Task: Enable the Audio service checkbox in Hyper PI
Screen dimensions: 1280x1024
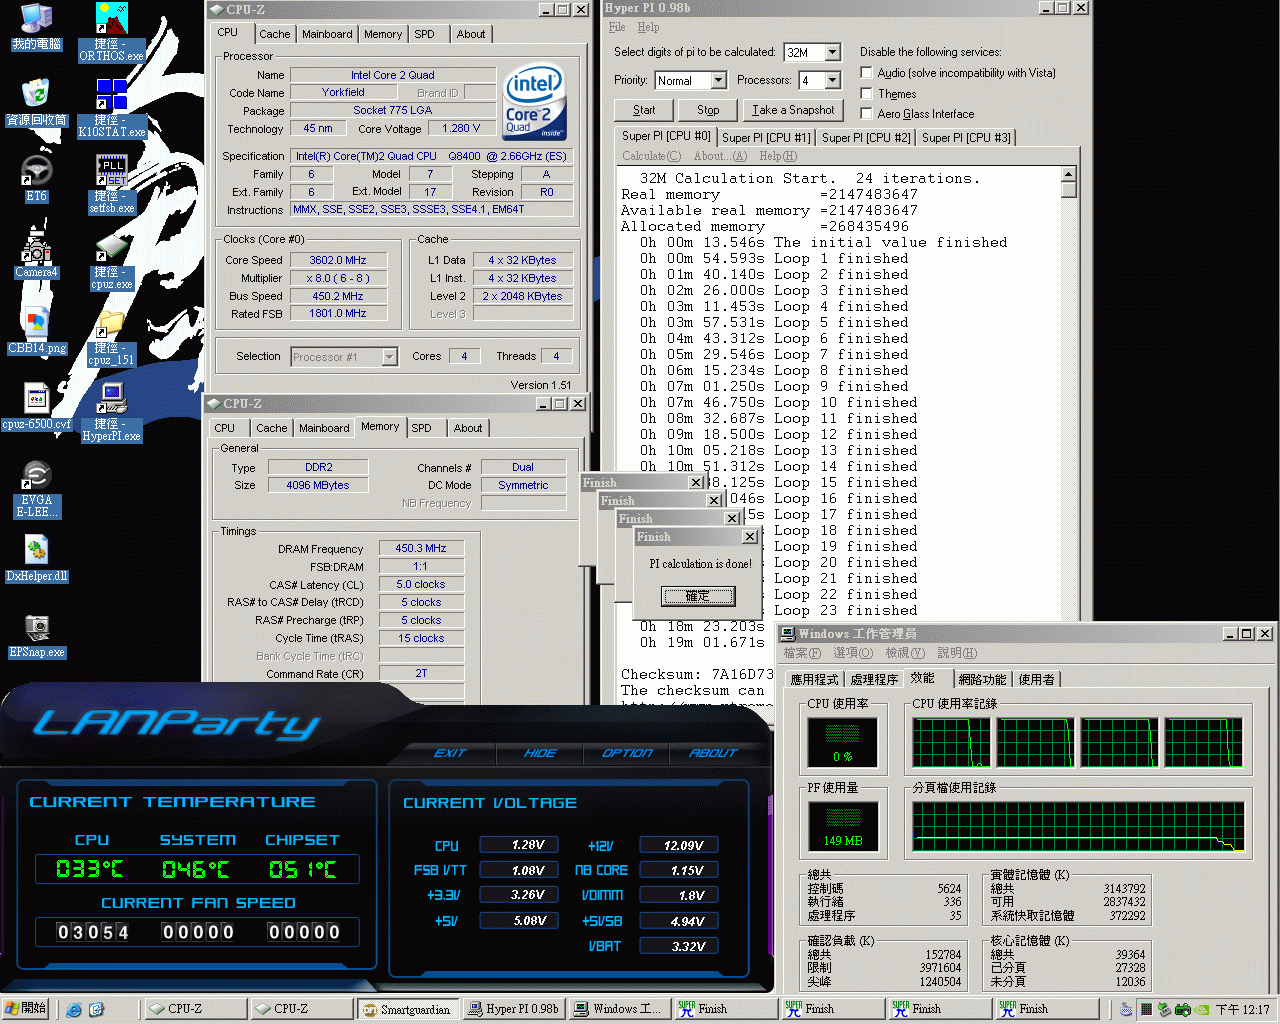Action: [866, 72]
